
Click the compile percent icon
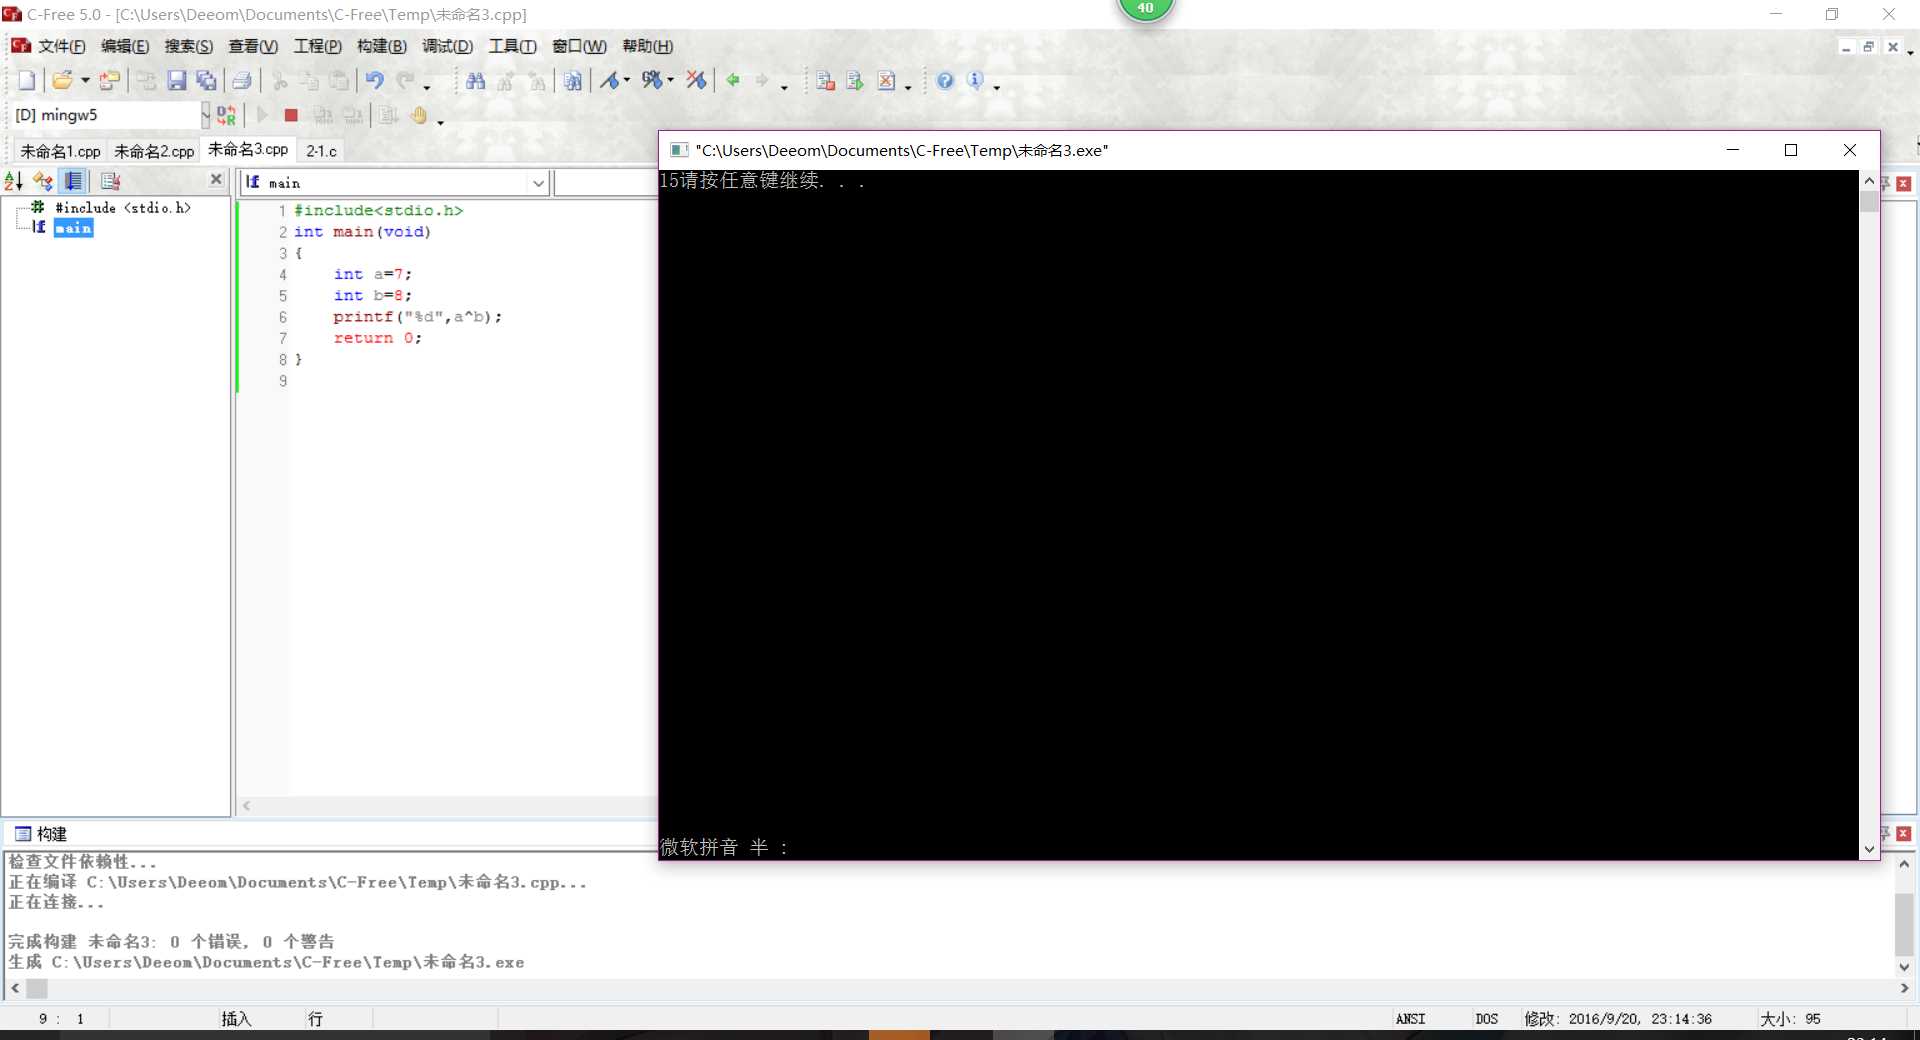652,80
